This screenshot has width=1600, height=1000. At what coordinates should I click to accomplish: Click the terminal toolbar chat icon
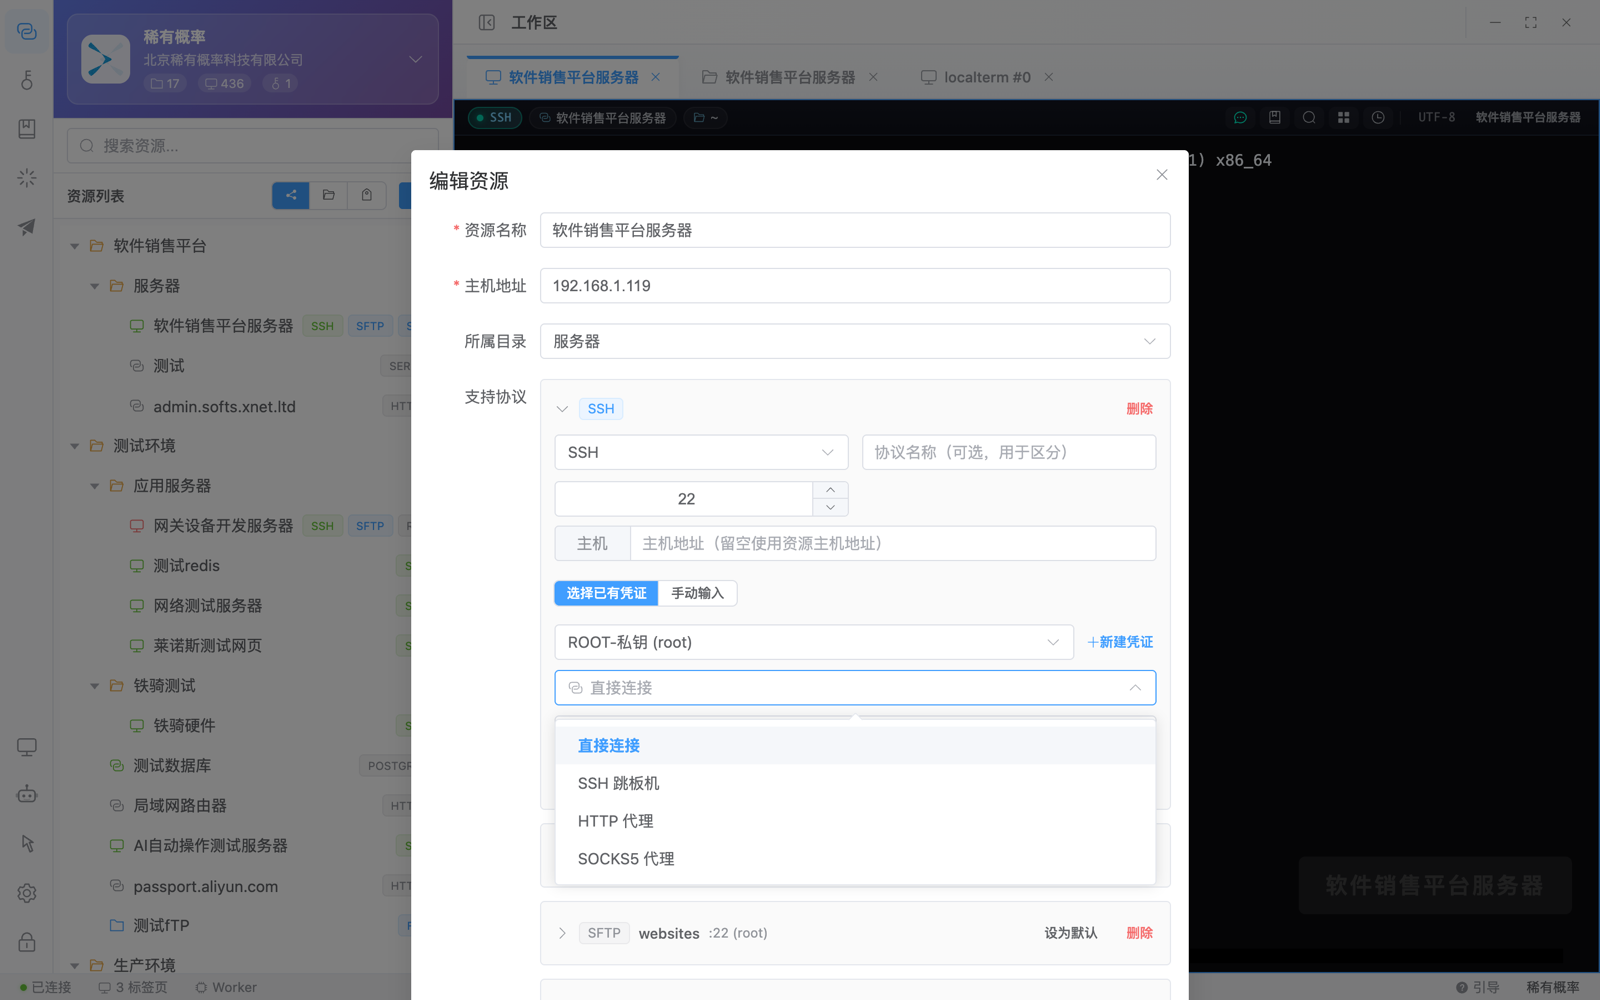click(x=1240, y=118)
